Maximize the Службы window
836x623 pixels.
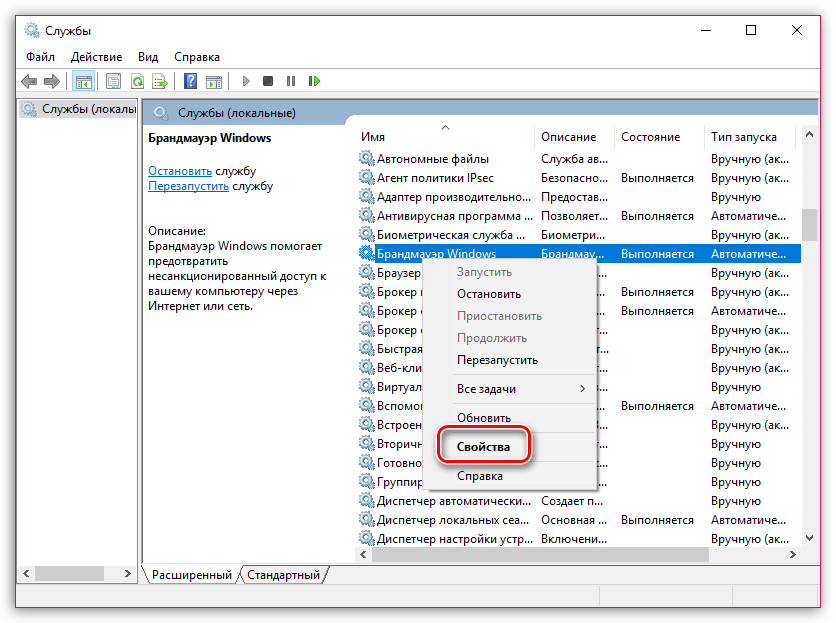click(x=751, y=30)
